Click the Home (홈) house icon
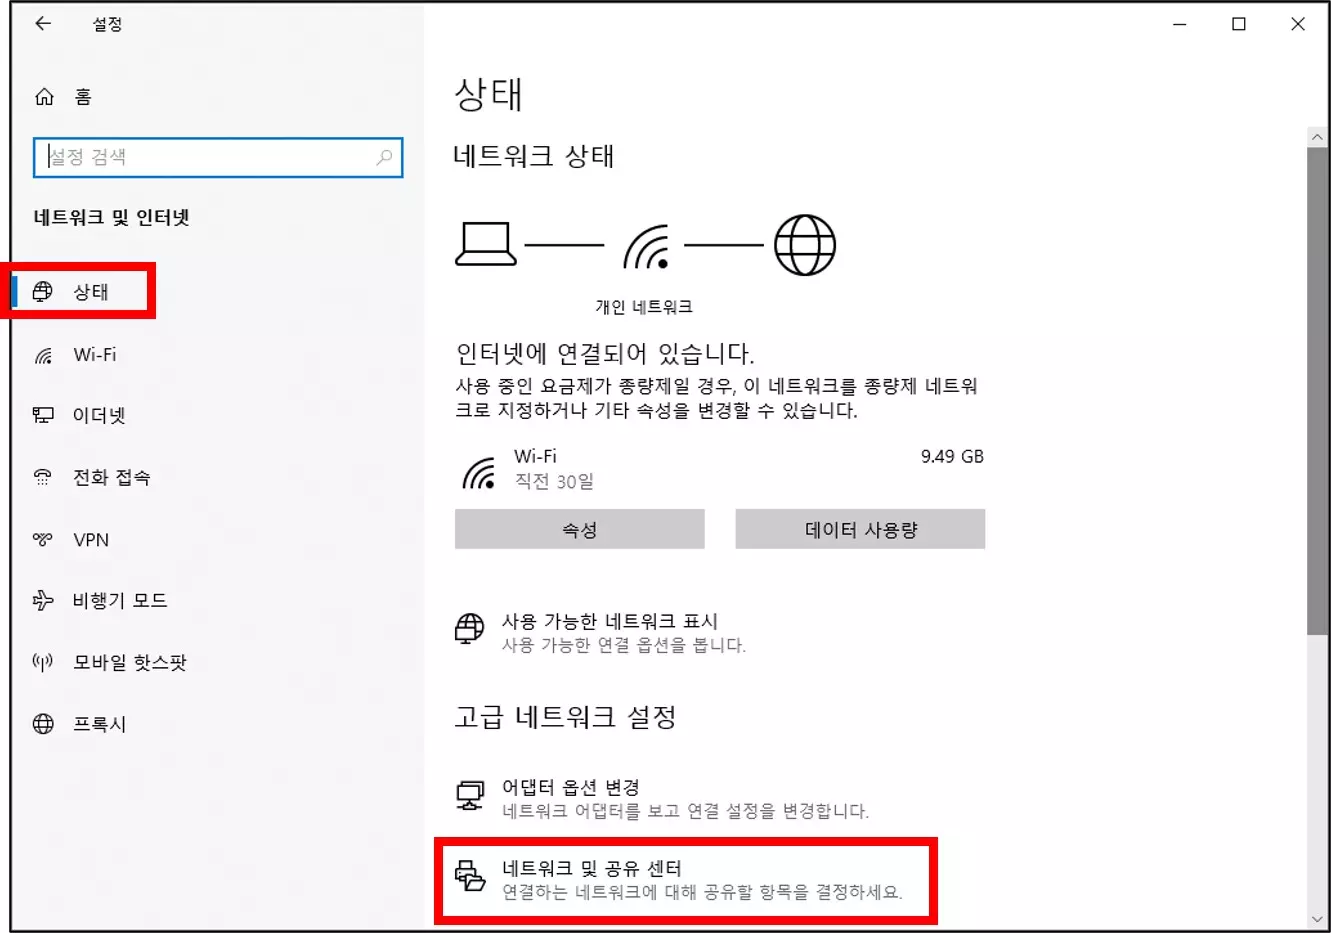The width and height of the screenshot is (1331, 933). pyautogui.click(x=44, y=97)
